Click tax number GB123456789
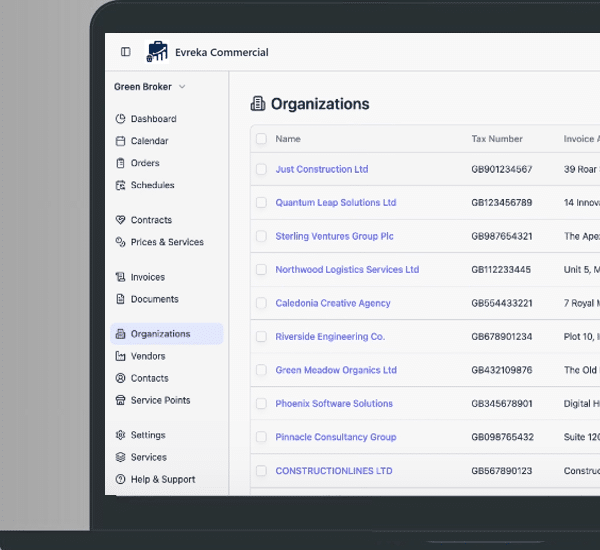This screenshot has width=600, height=550. tap(502, 202)
